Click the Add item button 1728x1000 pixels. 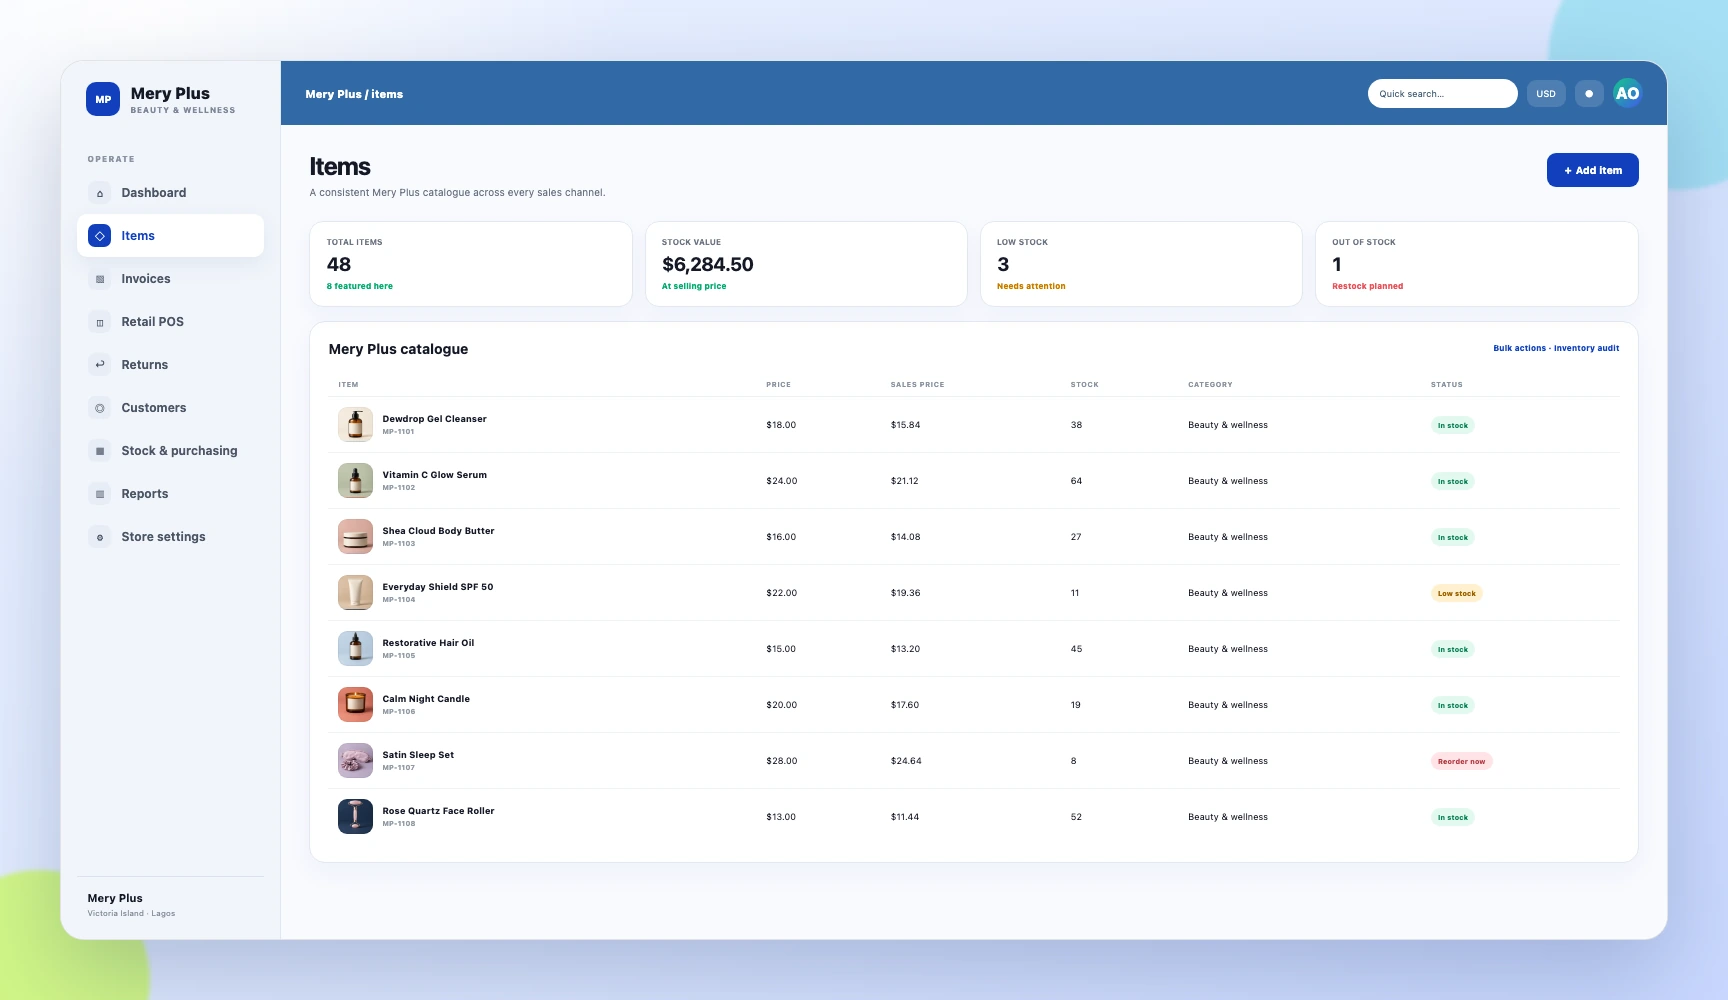tap(1592, 170)
